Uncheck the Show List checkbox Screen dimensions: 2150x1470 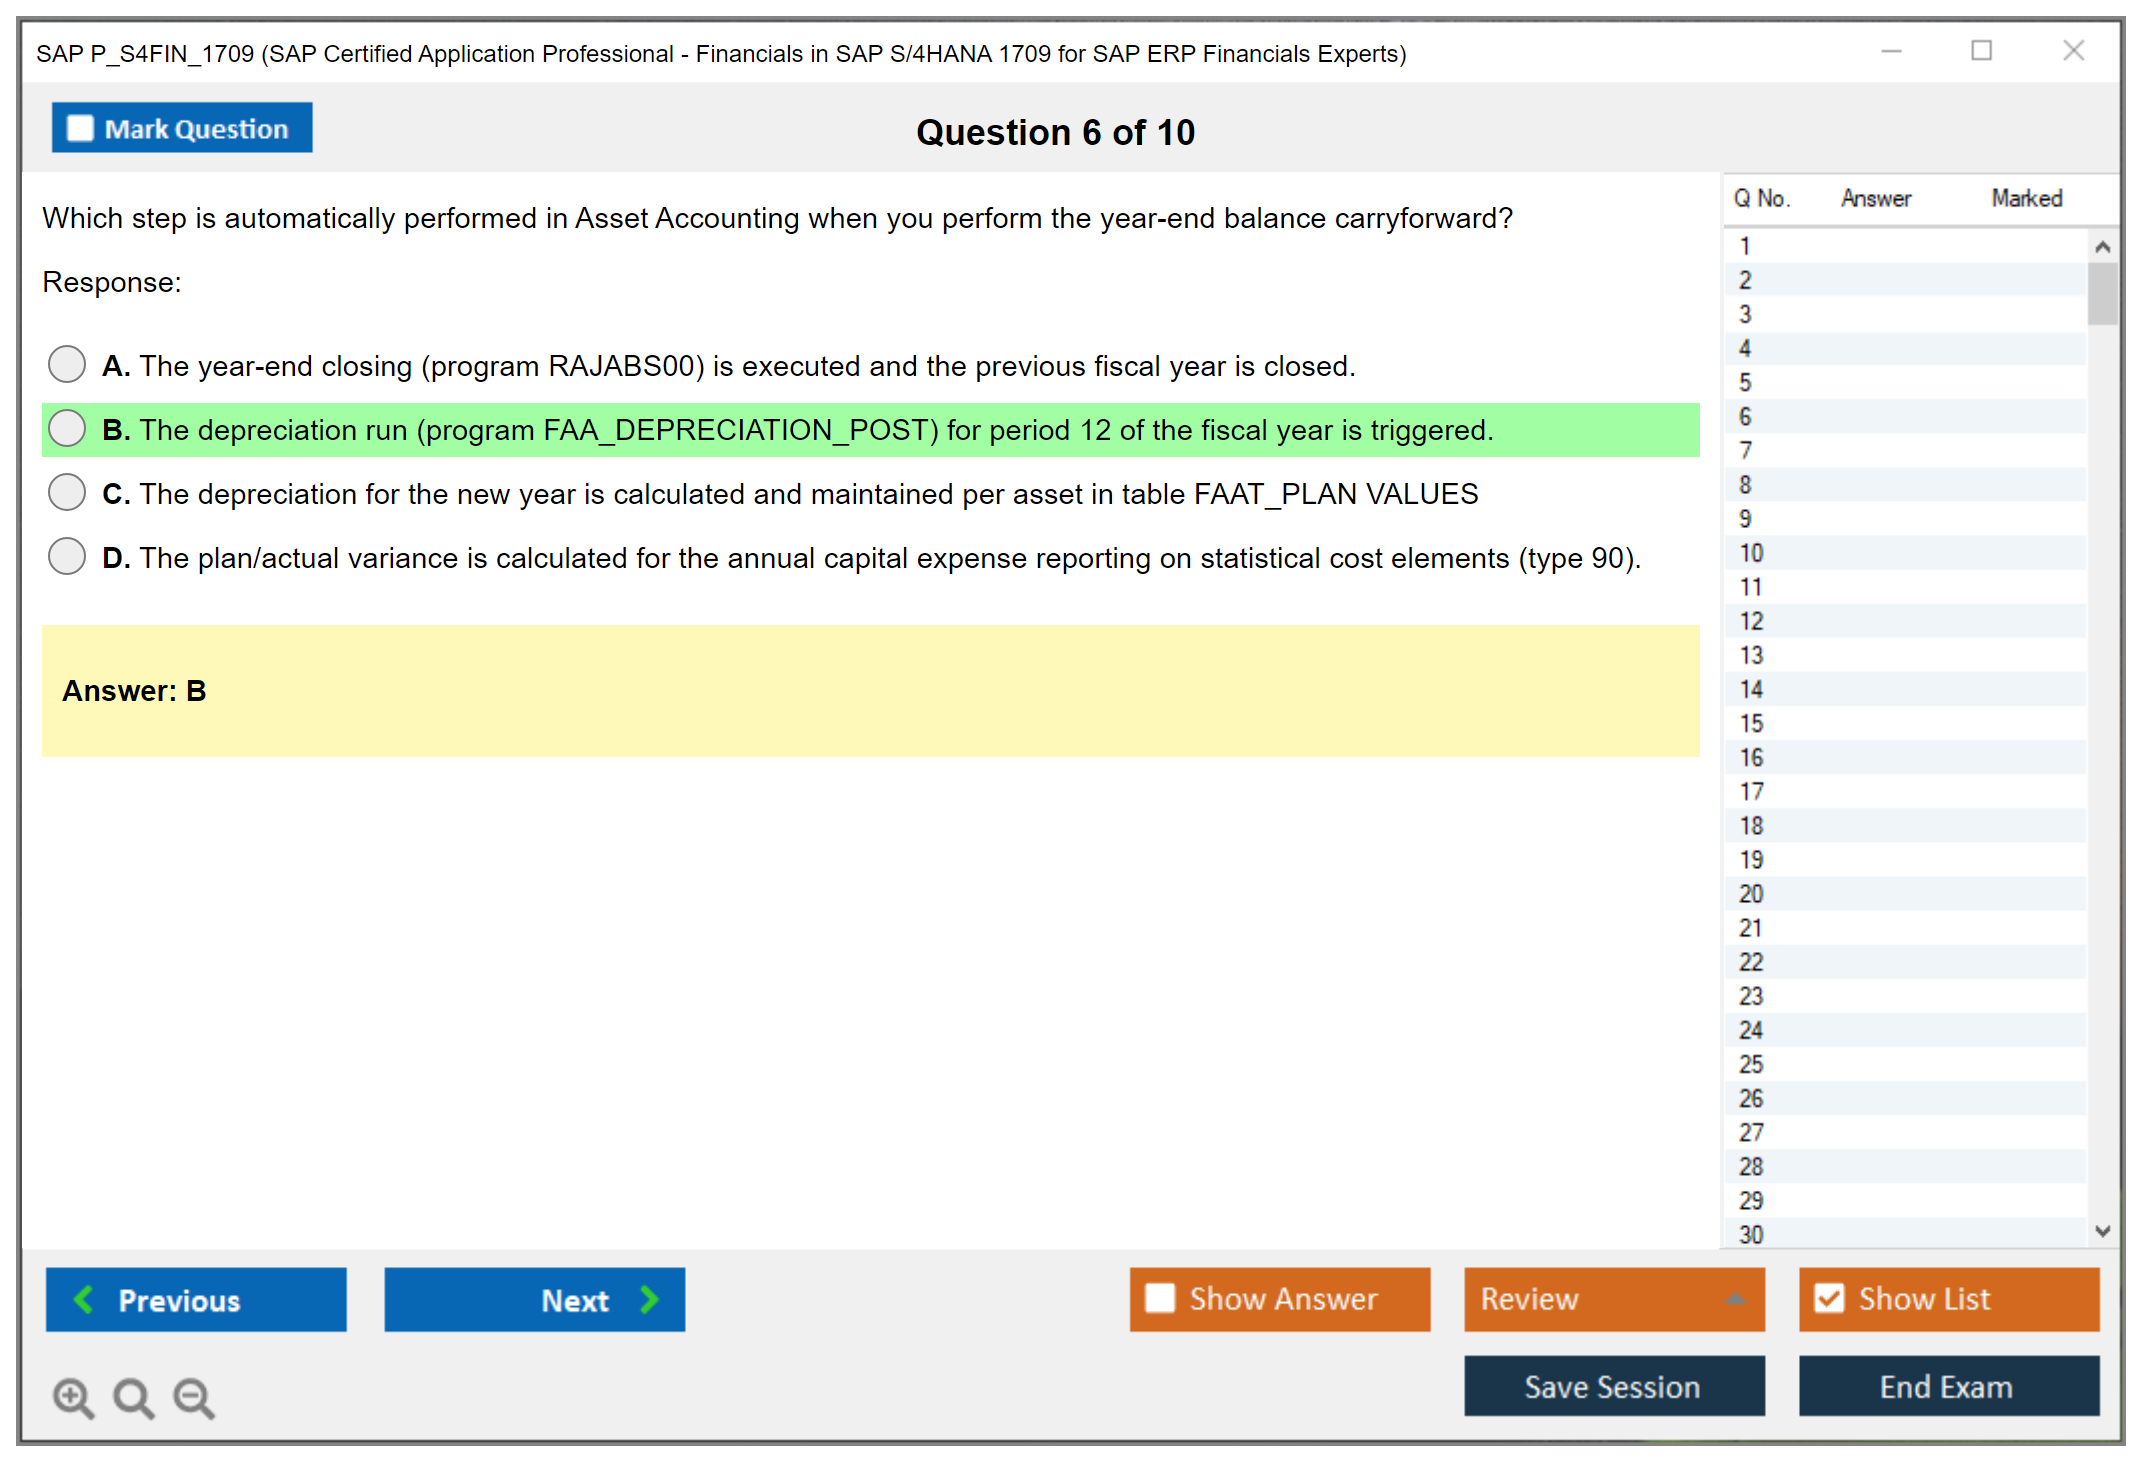pos(1829,1298)
